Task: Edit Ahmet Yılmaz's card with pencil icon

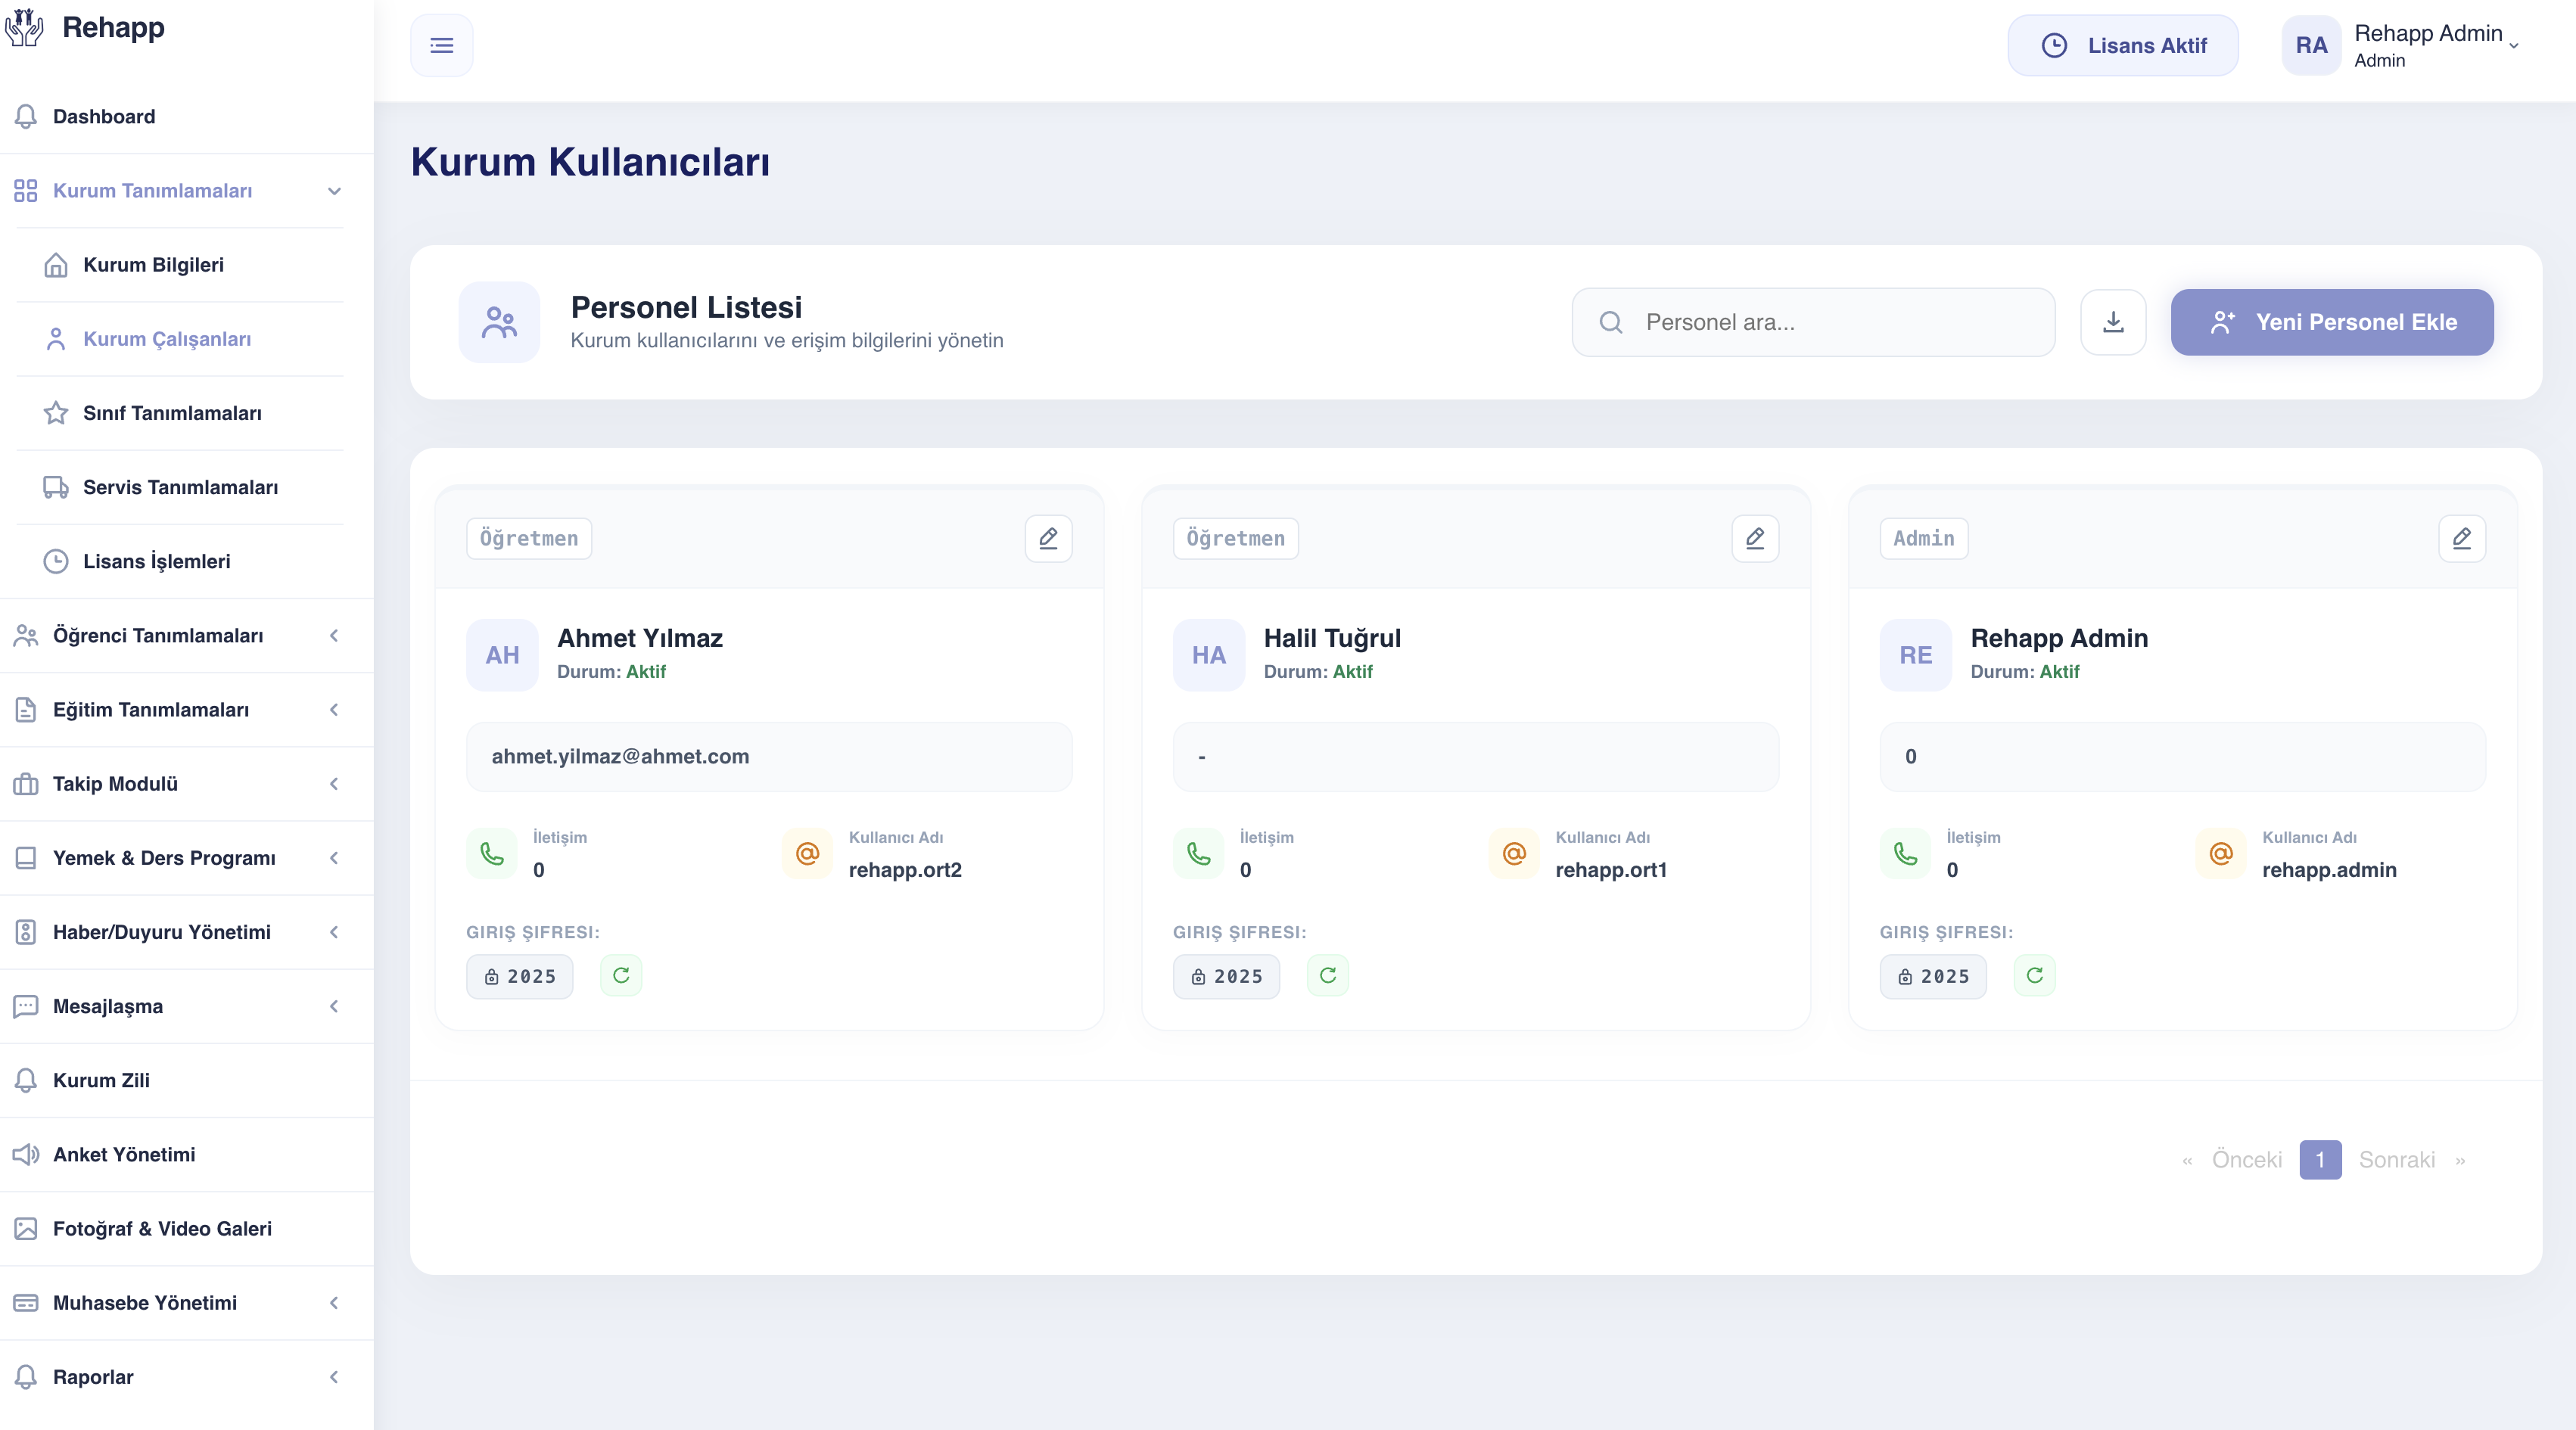Action: [x=1048, y=538]
